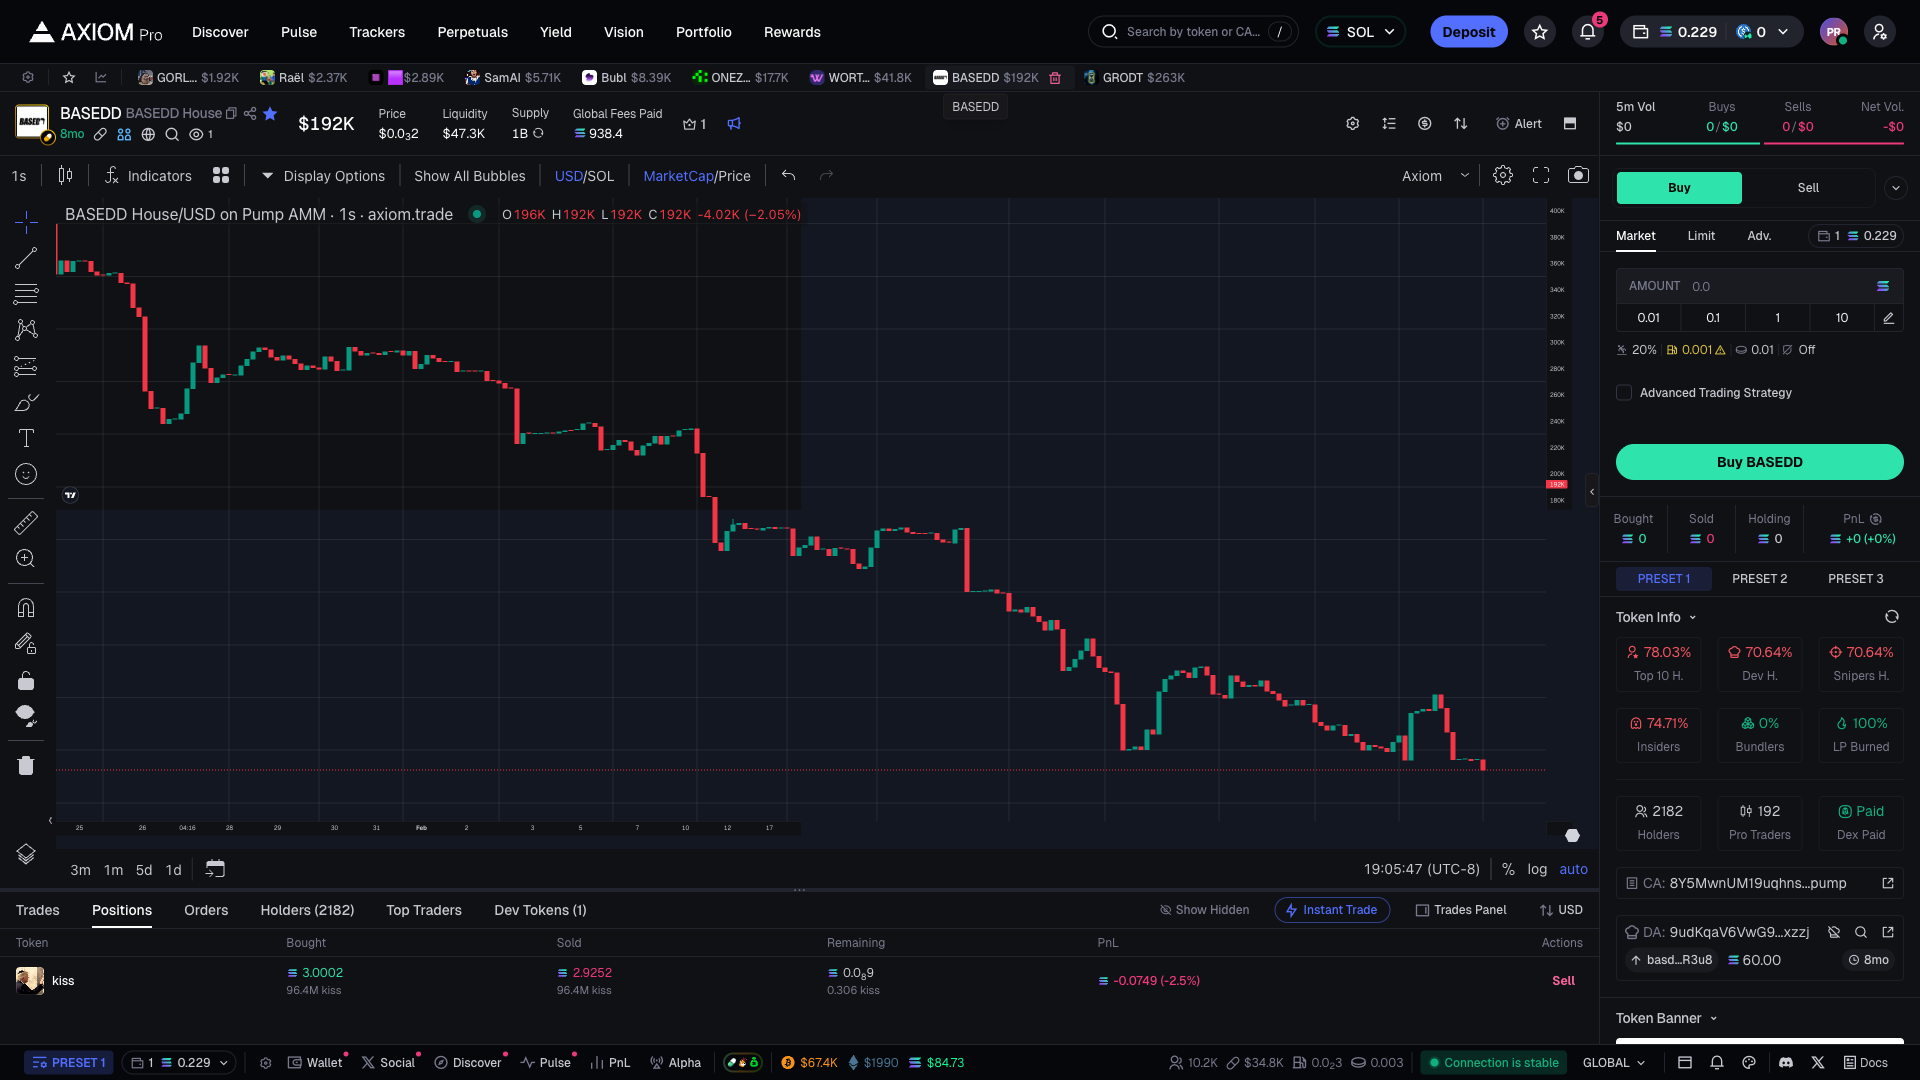
Task: Select the 20% slippage setting
Action: (x=1636, y=350)
